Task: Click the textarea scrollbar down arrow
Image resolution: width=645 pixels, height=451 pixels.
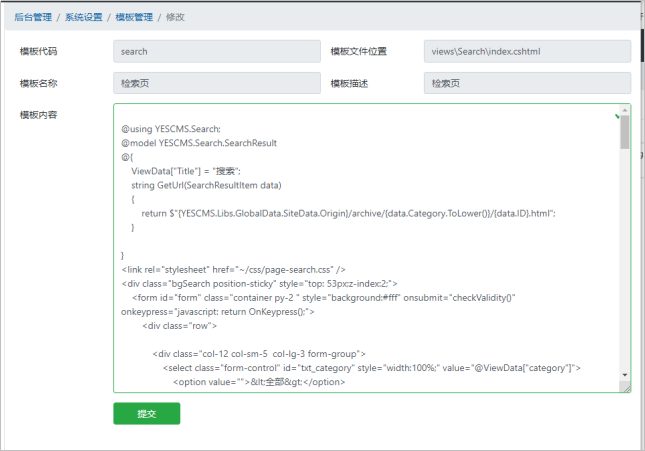Action: tap(625, 375)
